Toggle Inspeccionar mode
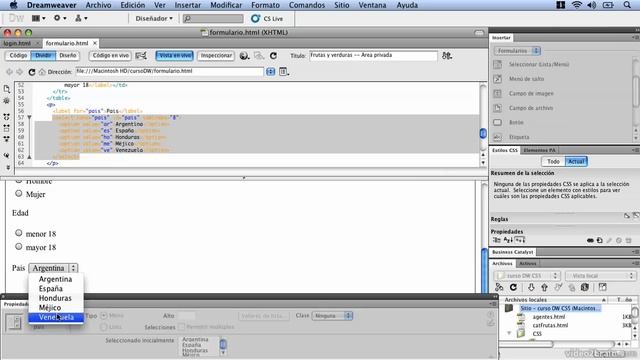Viewport: 640px width, 360px height. coord(216,56)
